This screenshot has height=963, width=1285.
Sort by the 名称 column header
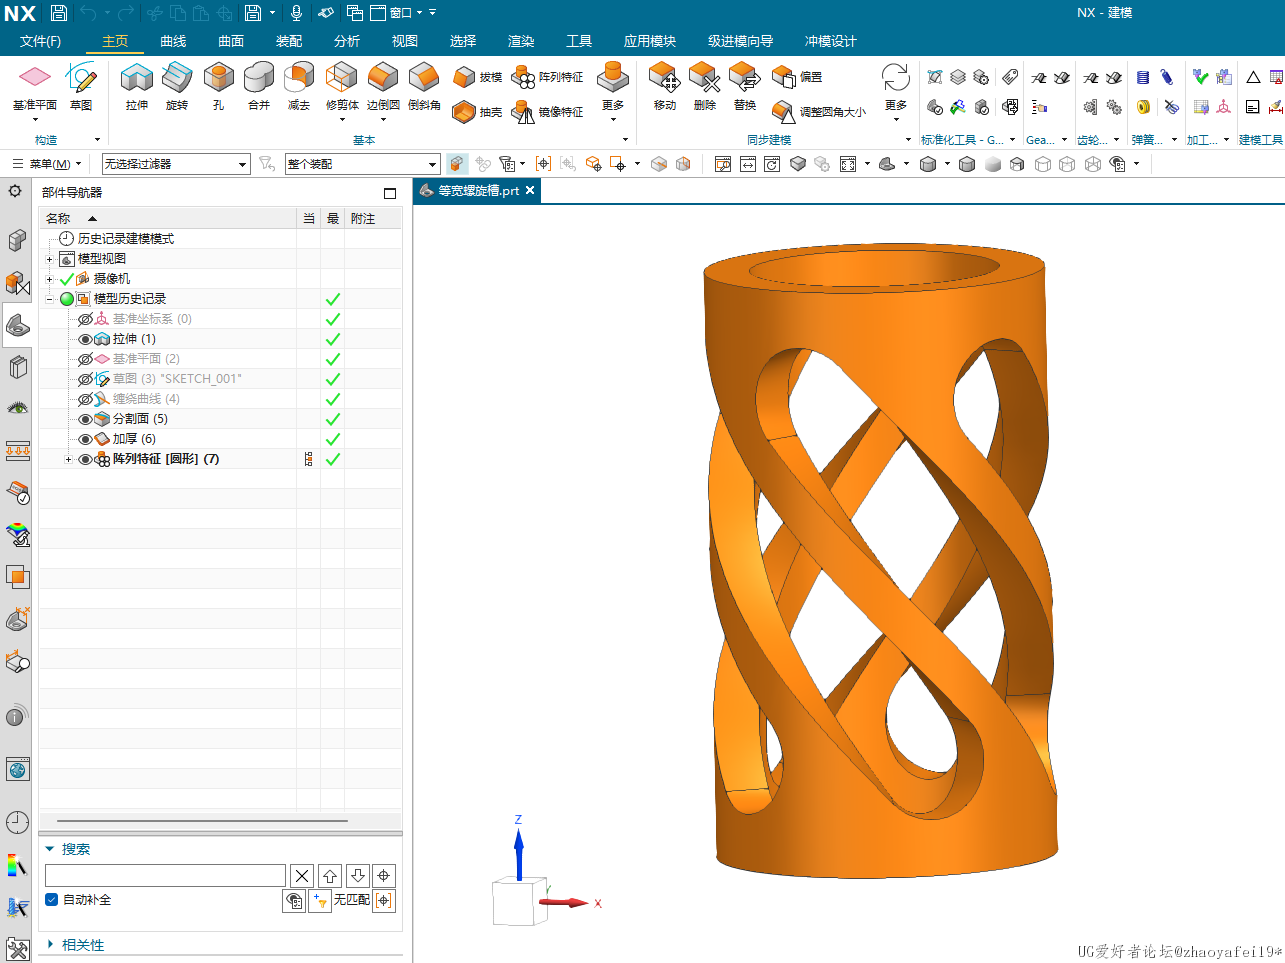click(167, 218)
